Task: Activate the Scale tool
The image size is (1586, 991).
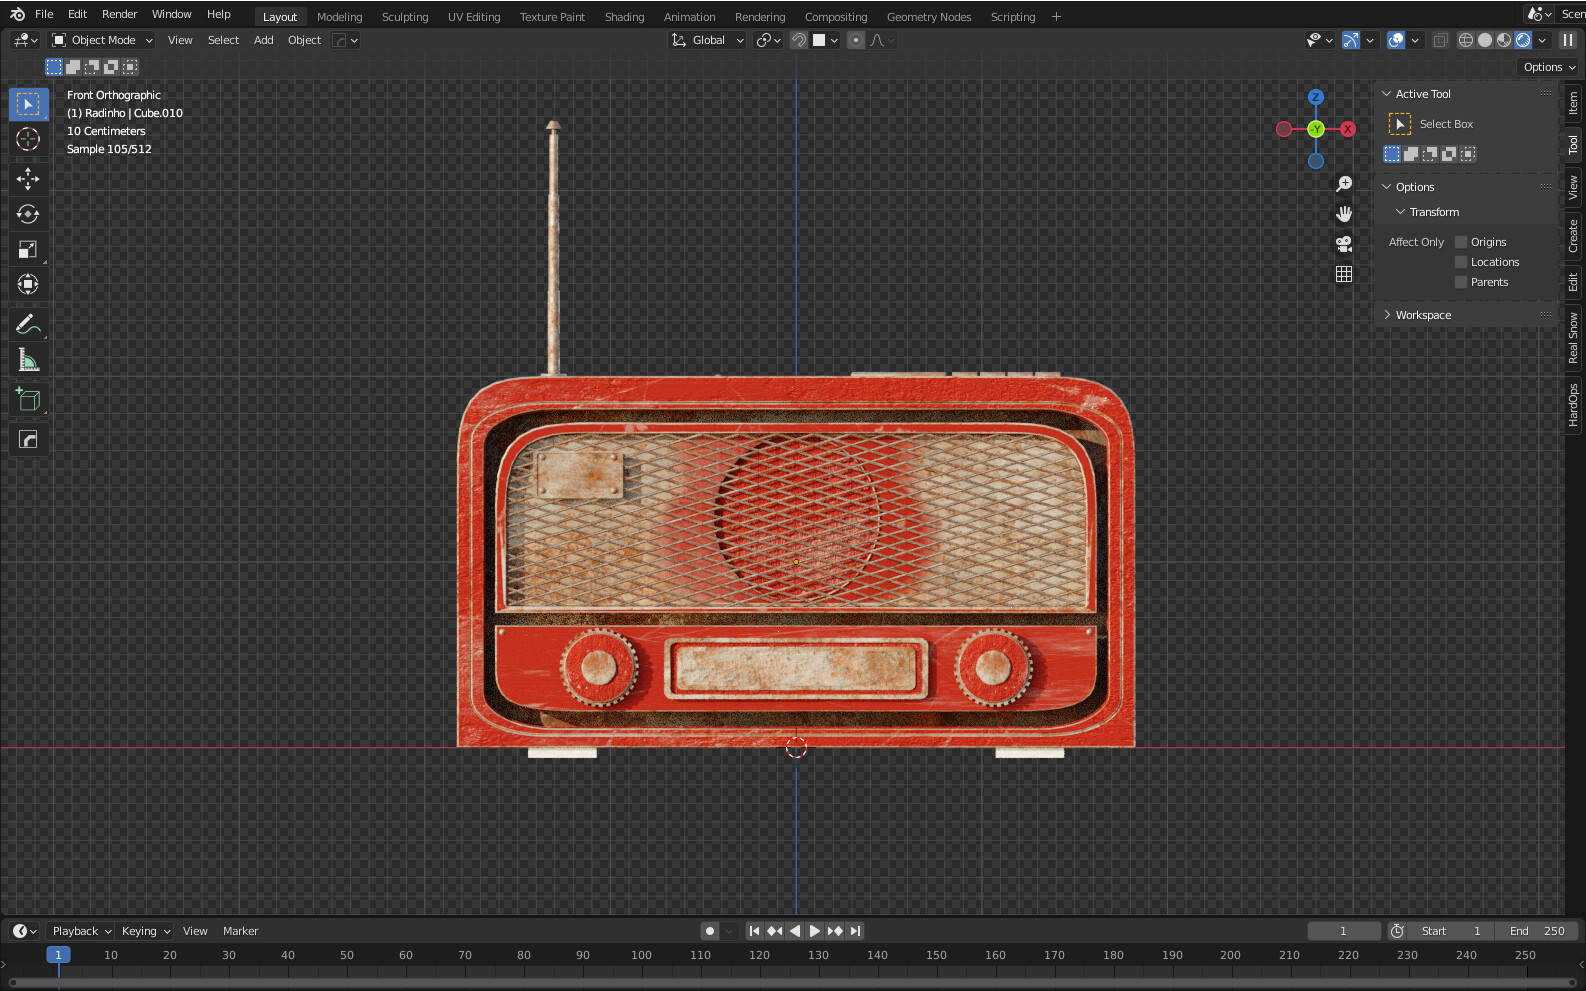Action: 28,250
